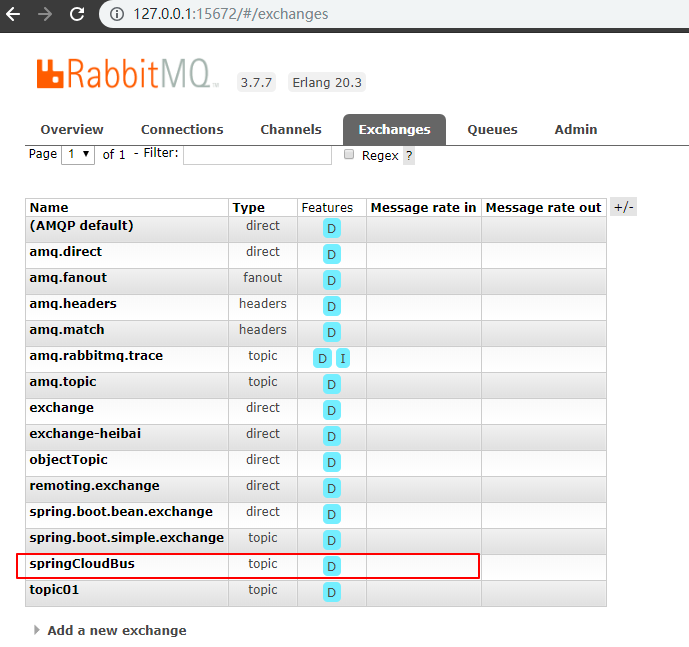Viewport: 689px width, 647px height.
Task: Click the D badge in springCloudBus row
Action: click(331, 566)
